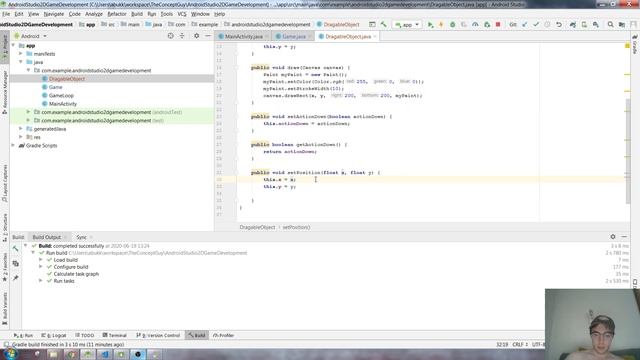Click Apply Changes lightning icon
Screen dimensions: 640x360
tap(441, 24)
